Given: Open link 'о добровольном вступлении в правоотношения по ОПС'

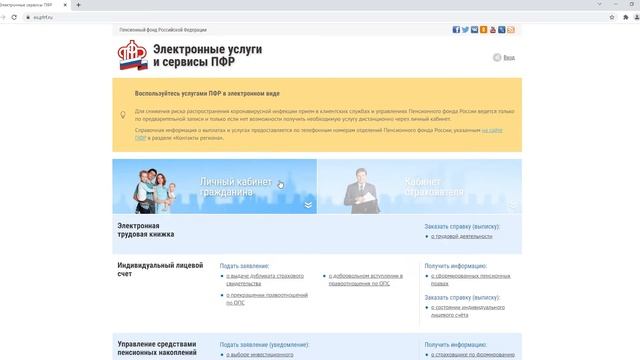Looking at the screenshot, I should (366, 280).
